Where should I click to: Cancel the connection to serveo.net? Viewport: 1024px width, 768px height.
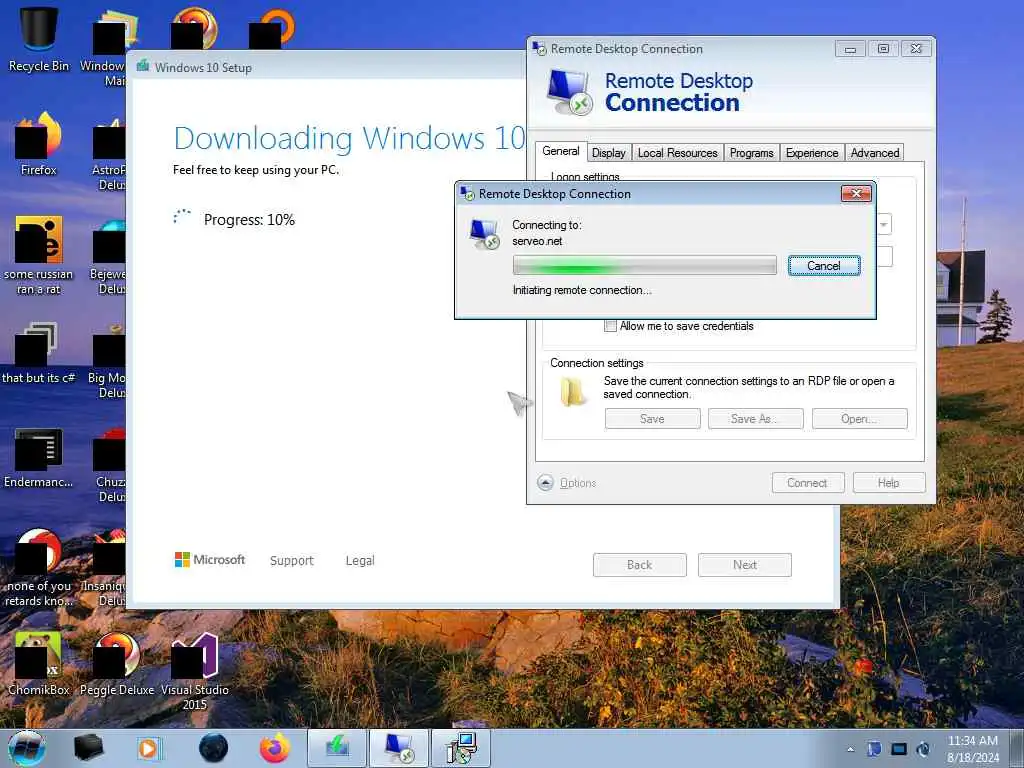[824, 266]
